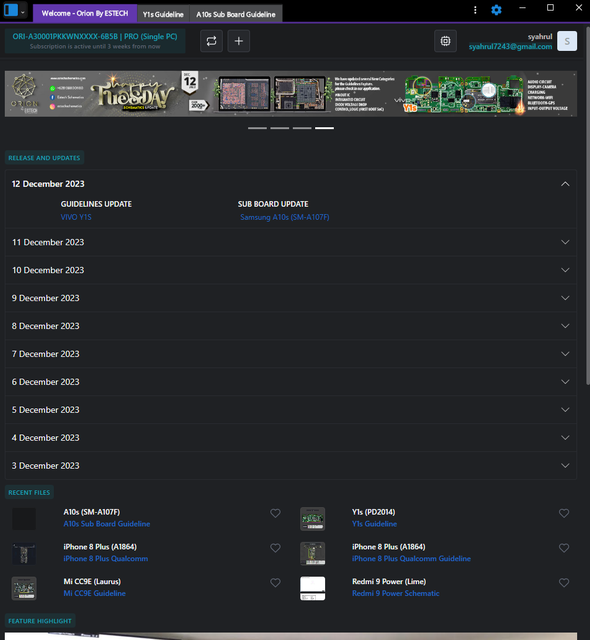This screenshot has height=640, width=590.
Task: Open the Y1s Guideline recent file link
Action: 374,524
